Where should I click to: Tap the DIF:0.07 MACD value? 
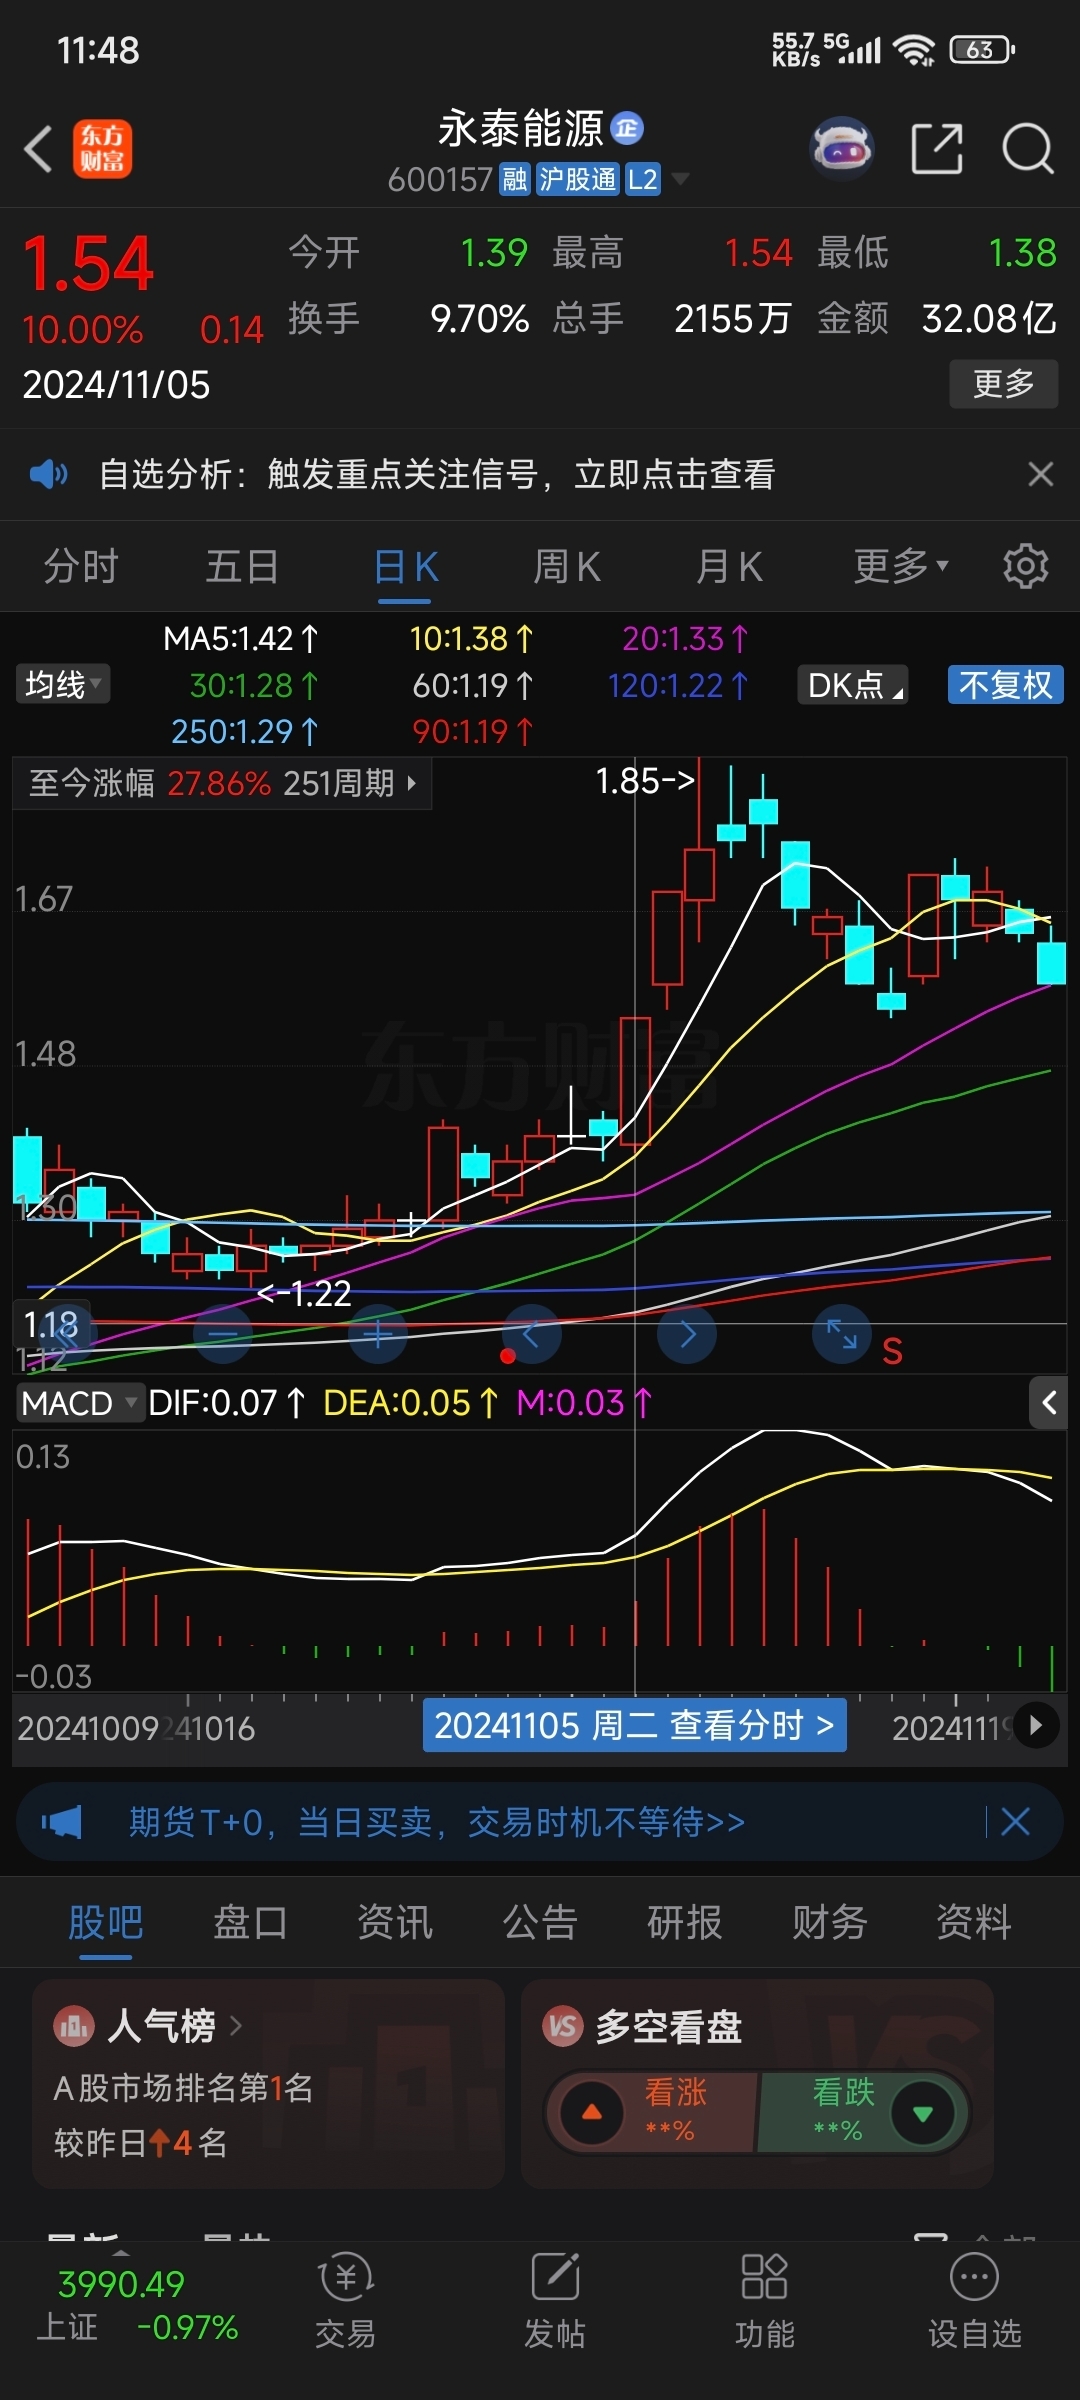point(227,1403)
